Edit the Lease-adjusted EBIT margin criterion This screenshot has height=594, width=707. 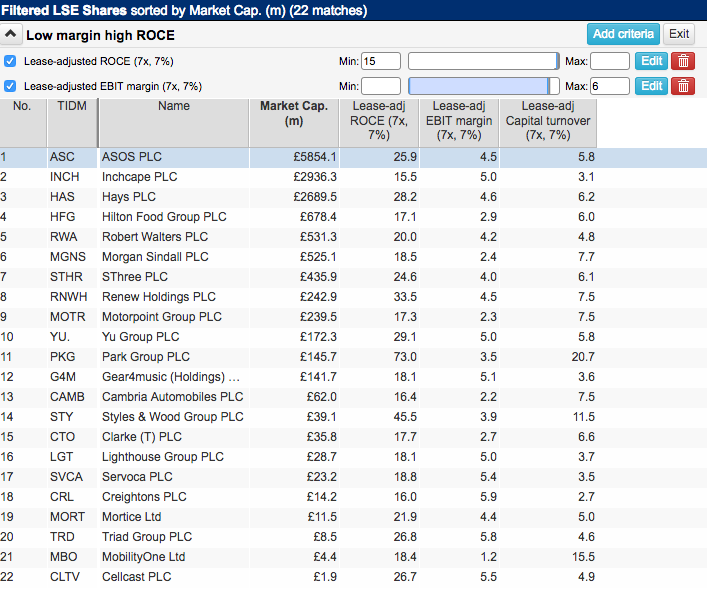pos(651,86)
